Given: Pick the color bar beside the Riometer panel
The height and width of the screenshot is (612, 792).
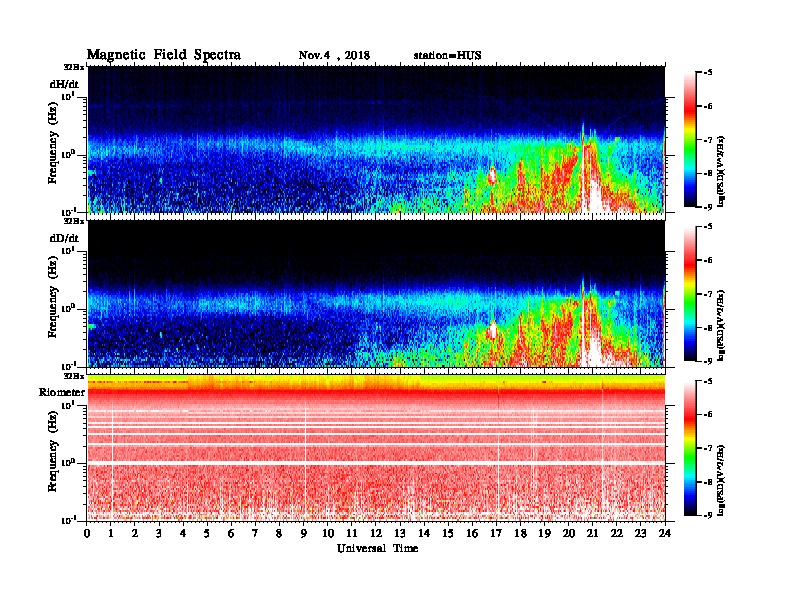Looking at the screenshot, I should [x=690, y=448].
